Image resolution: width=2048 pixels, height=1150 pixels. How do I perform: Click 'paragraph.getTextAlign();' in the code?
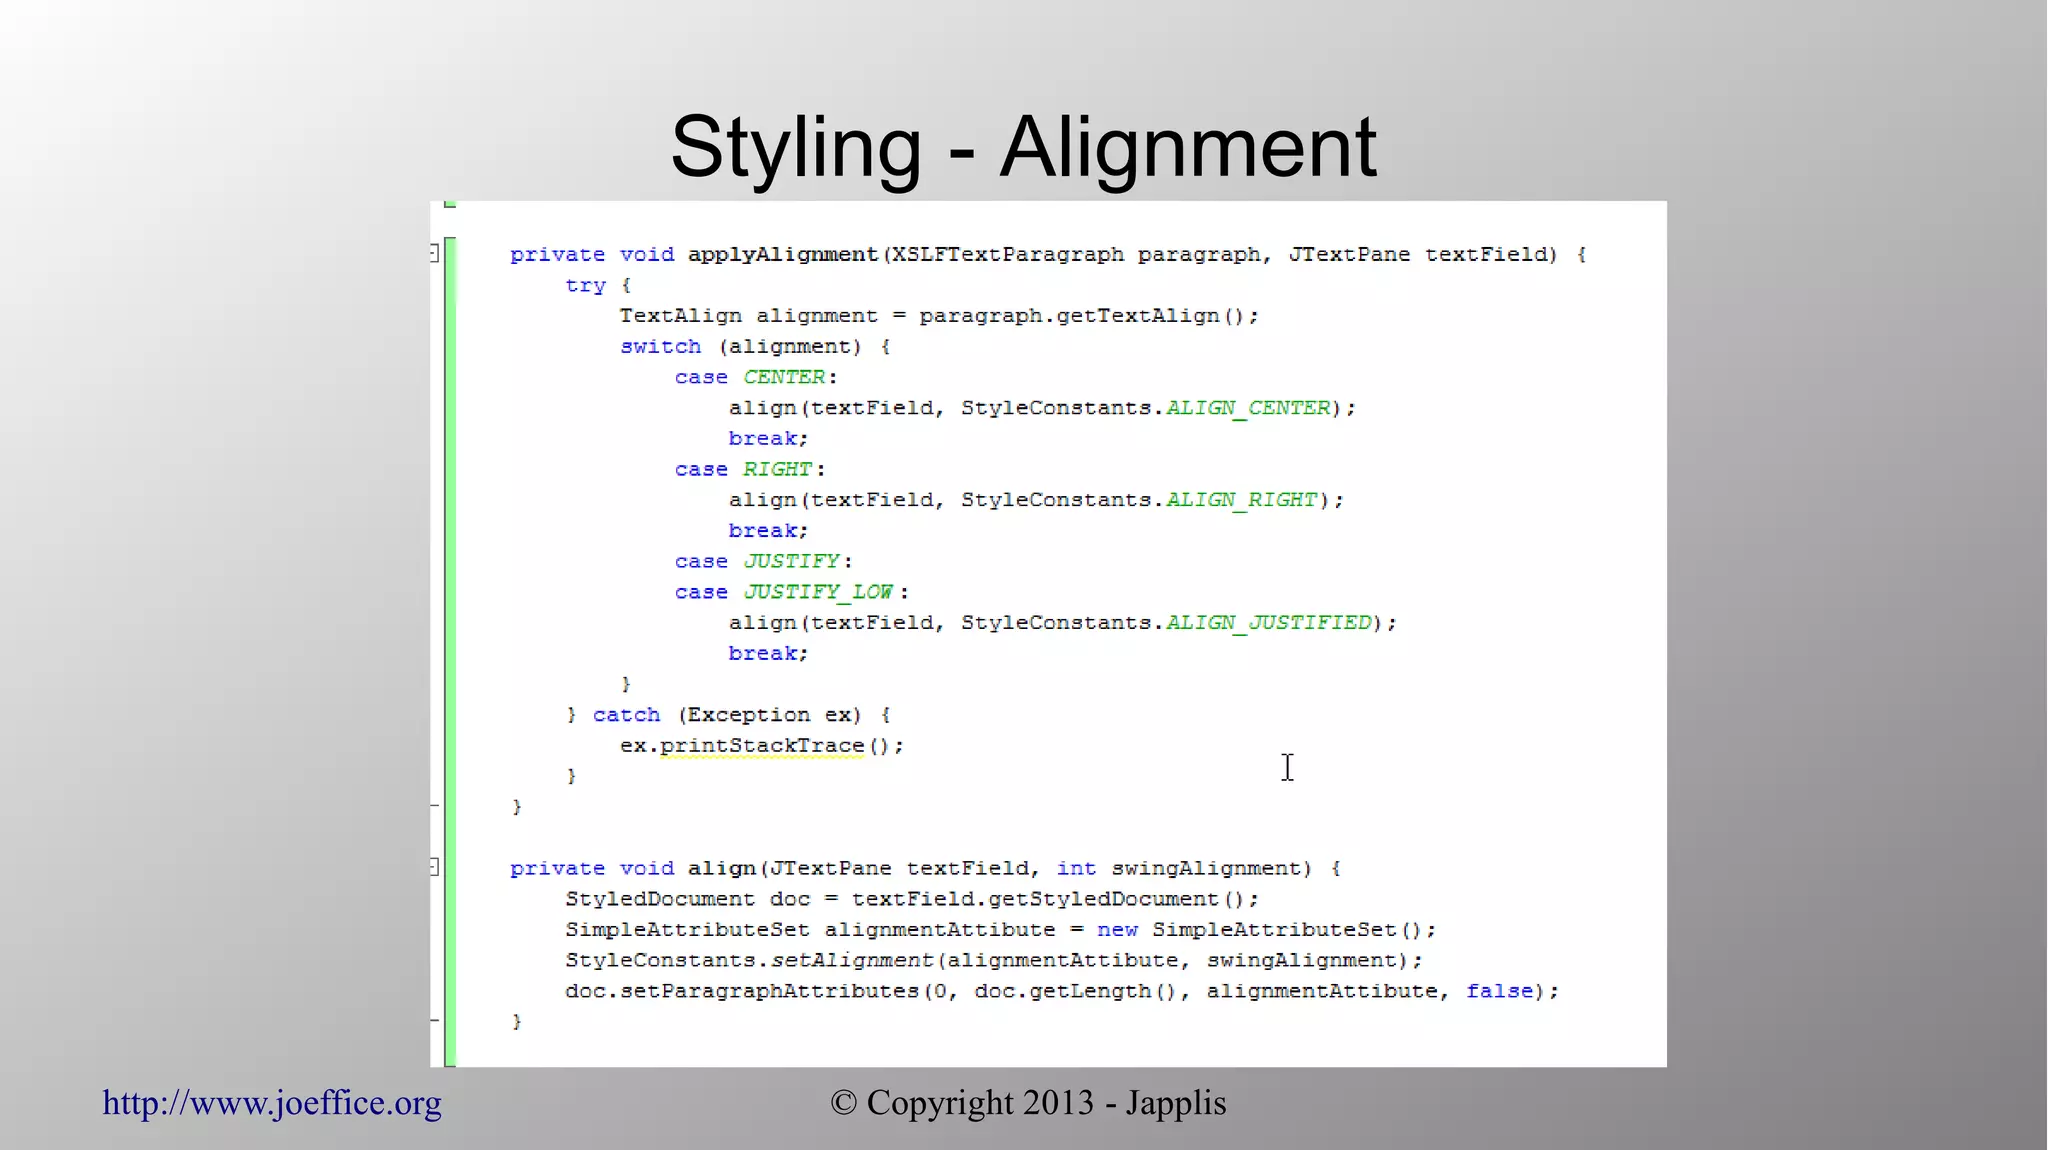point(1089,316)
